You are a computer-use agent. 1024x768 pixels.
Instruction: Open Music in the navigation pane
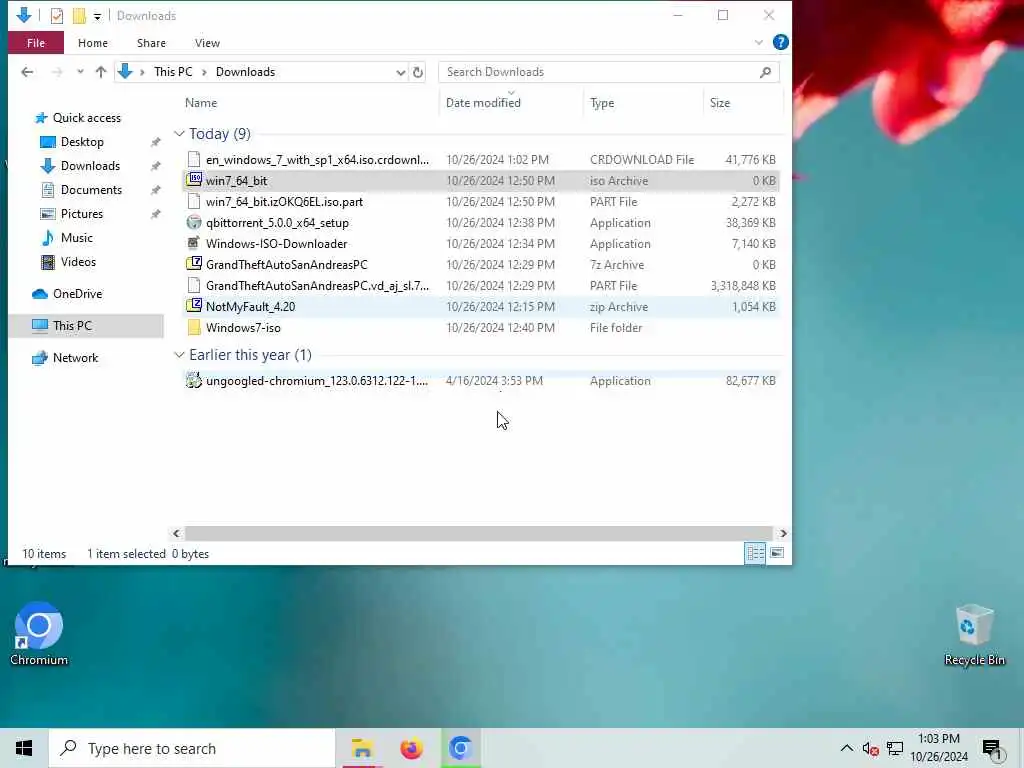[x=76, y=238]
